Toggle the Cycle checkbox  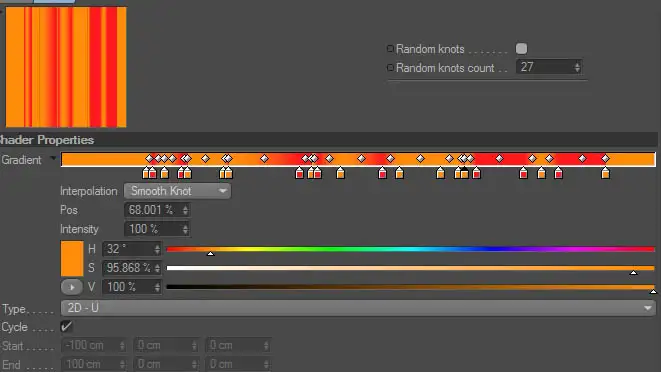66,326
